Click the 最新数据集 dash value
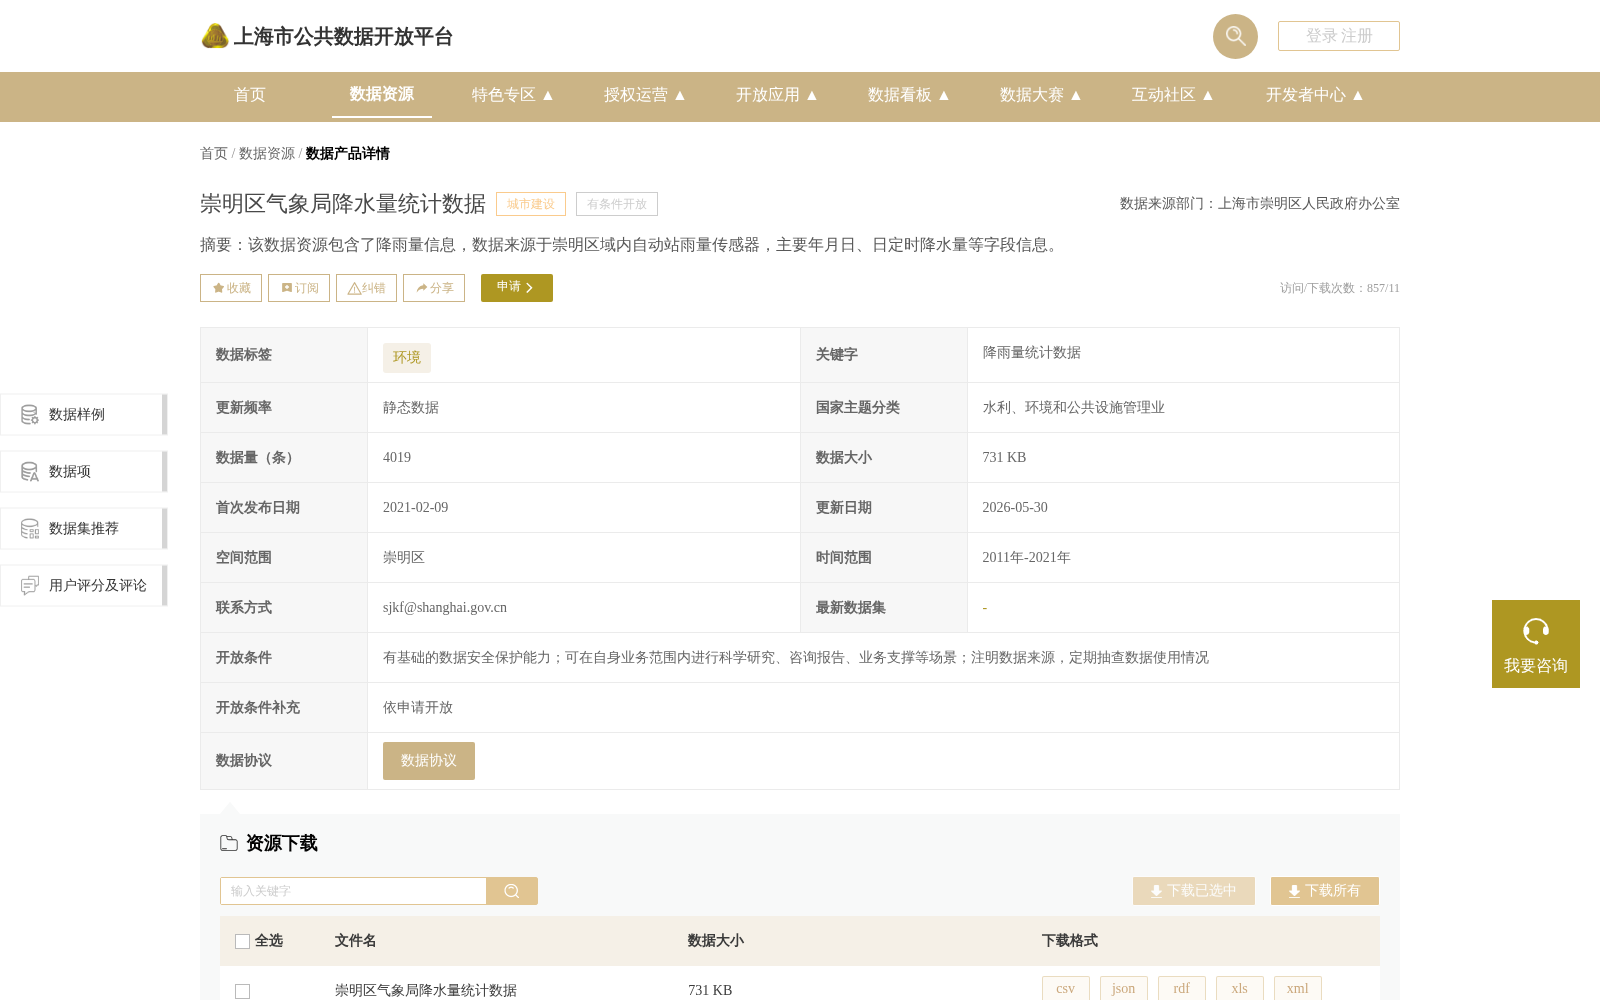This screenshot has width=1600, height=1000. [985, 608]
